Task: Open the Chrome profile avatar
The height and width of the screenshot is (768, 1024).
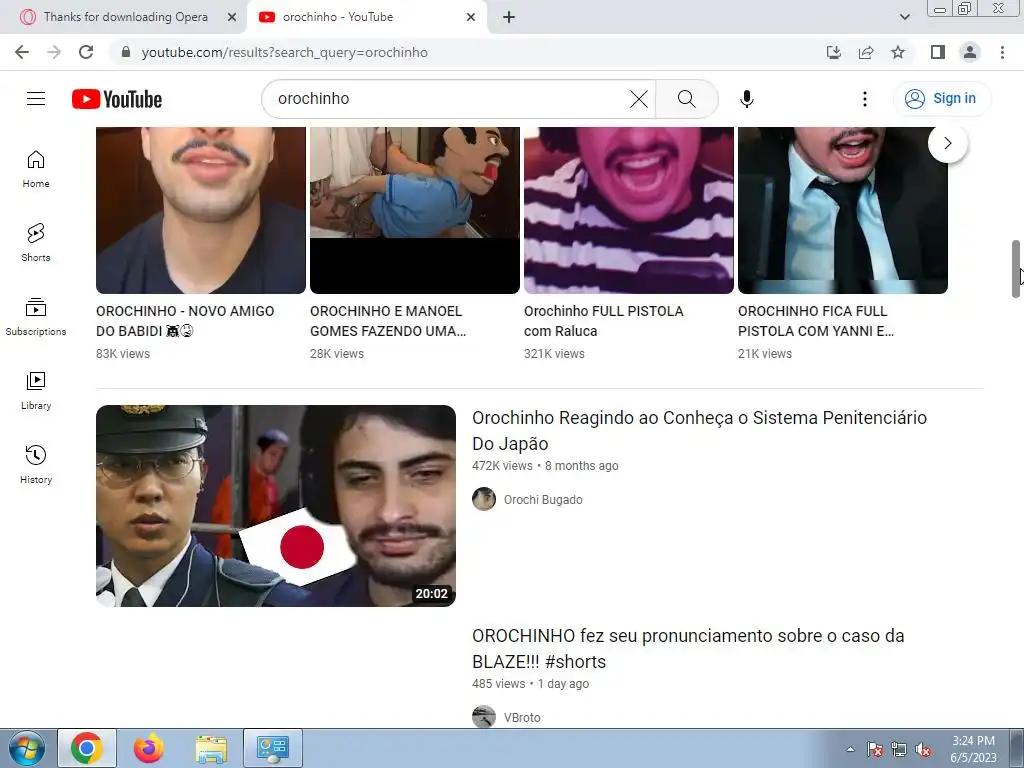Action: tap(970, 52)
